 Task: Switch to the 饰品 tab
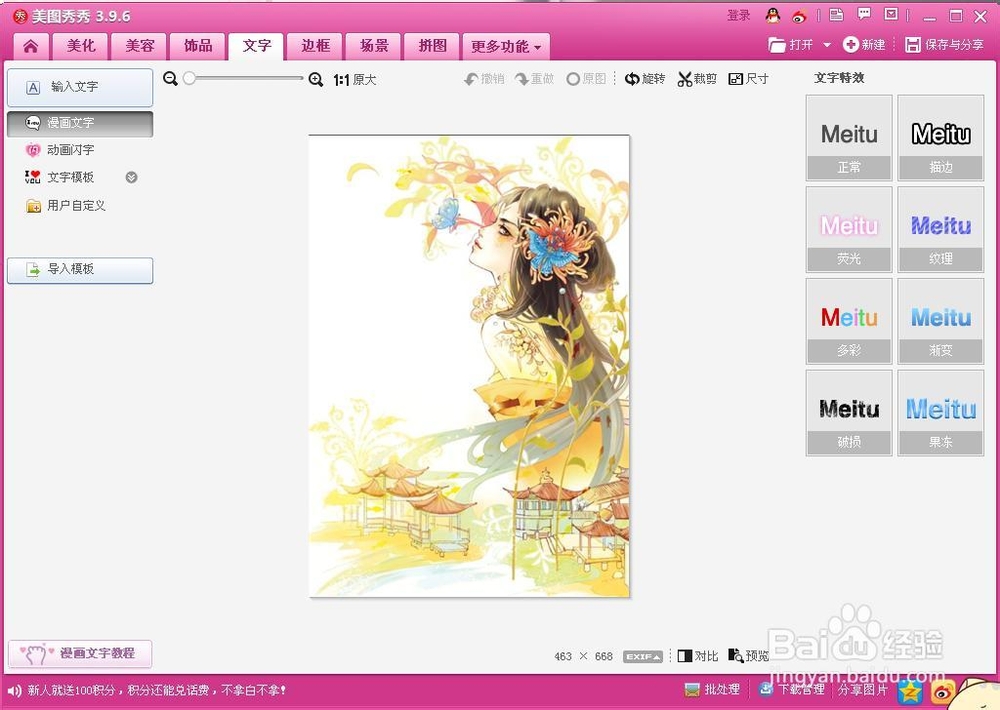(198, 46)
